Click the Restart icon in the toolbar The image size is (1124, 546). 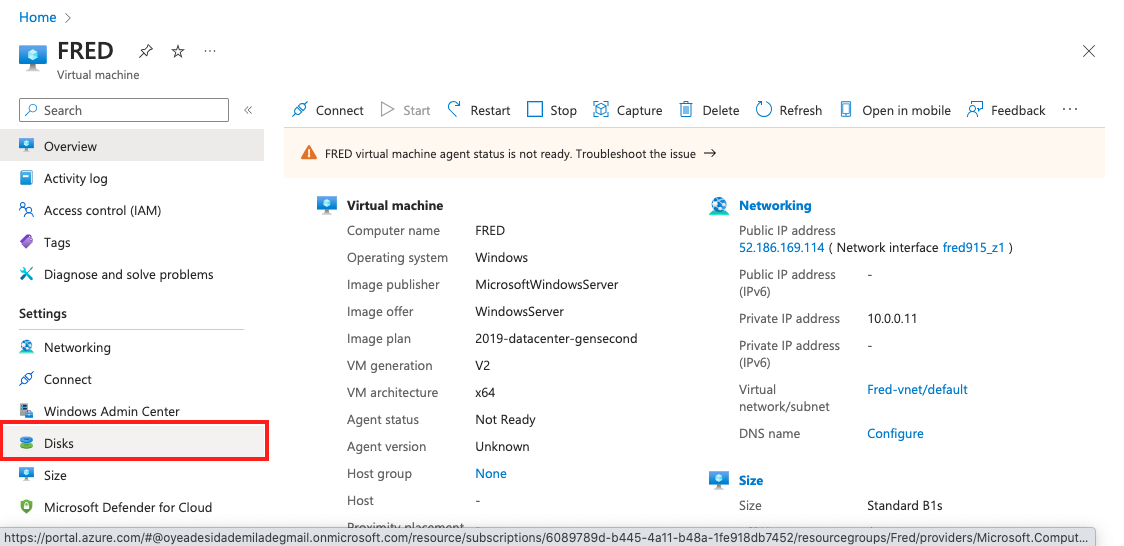454,109
